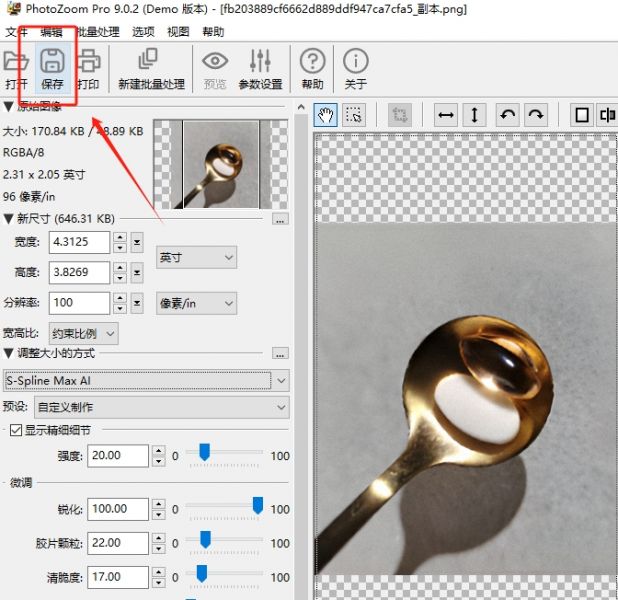Open the resolution unit dropdown 像素/in

click(196, 303)
